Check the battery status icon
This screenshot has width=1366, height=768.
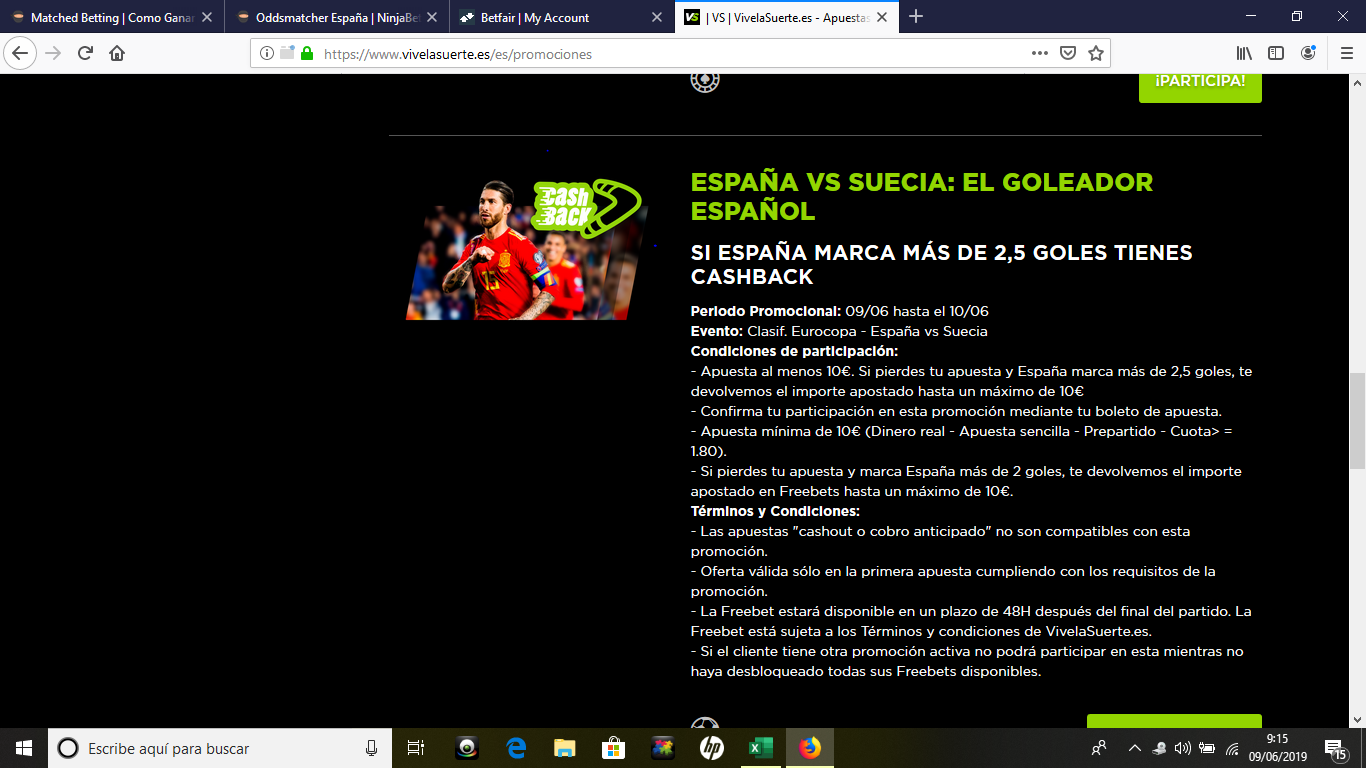[1207, 748]
